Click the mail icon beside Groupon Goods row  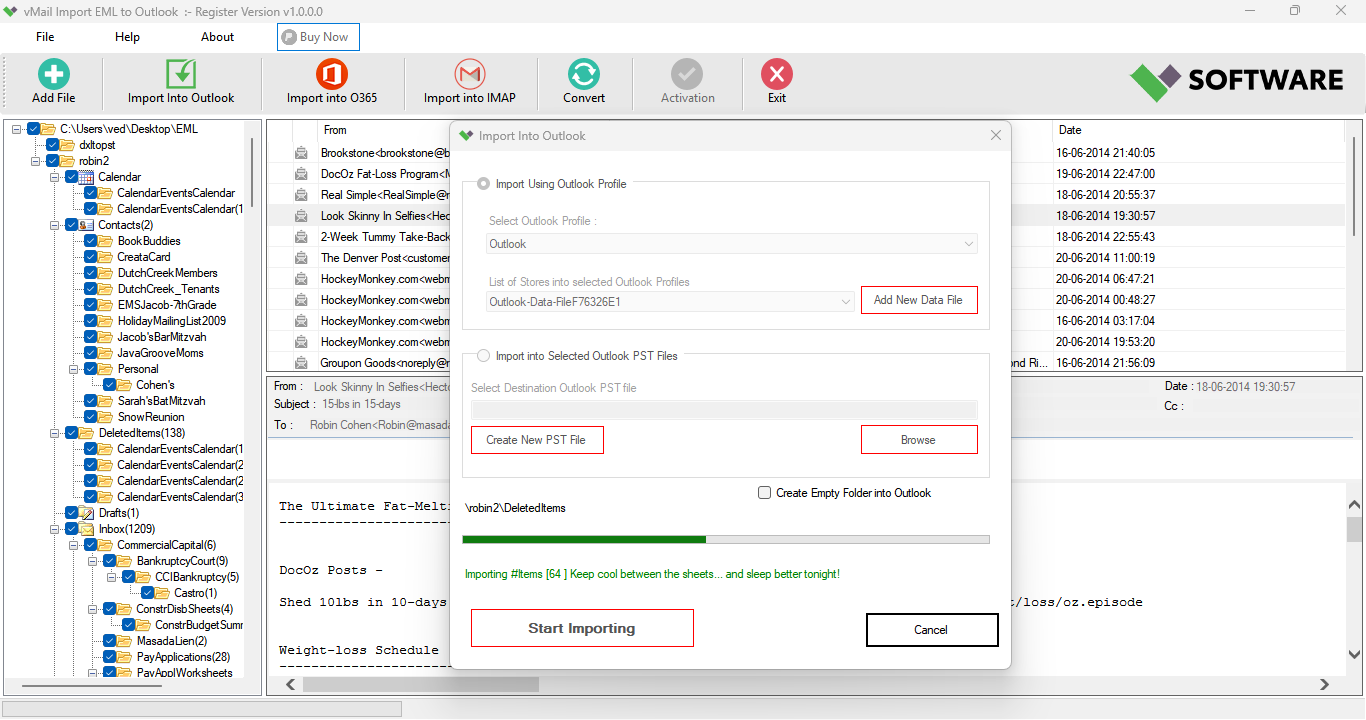click(x=300, y=363)
